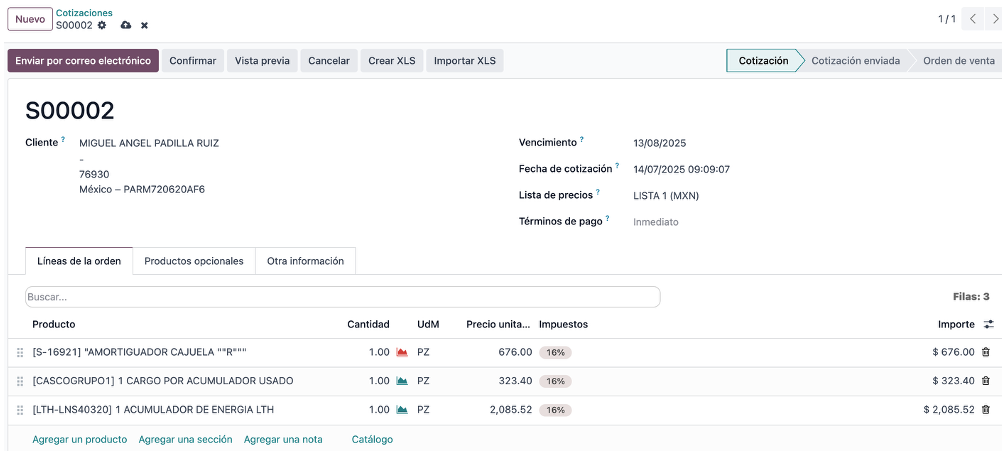Show help tooltip next to Términos de pago
The width and height of the screenshot is (1002, 452).
click(608, 219)
